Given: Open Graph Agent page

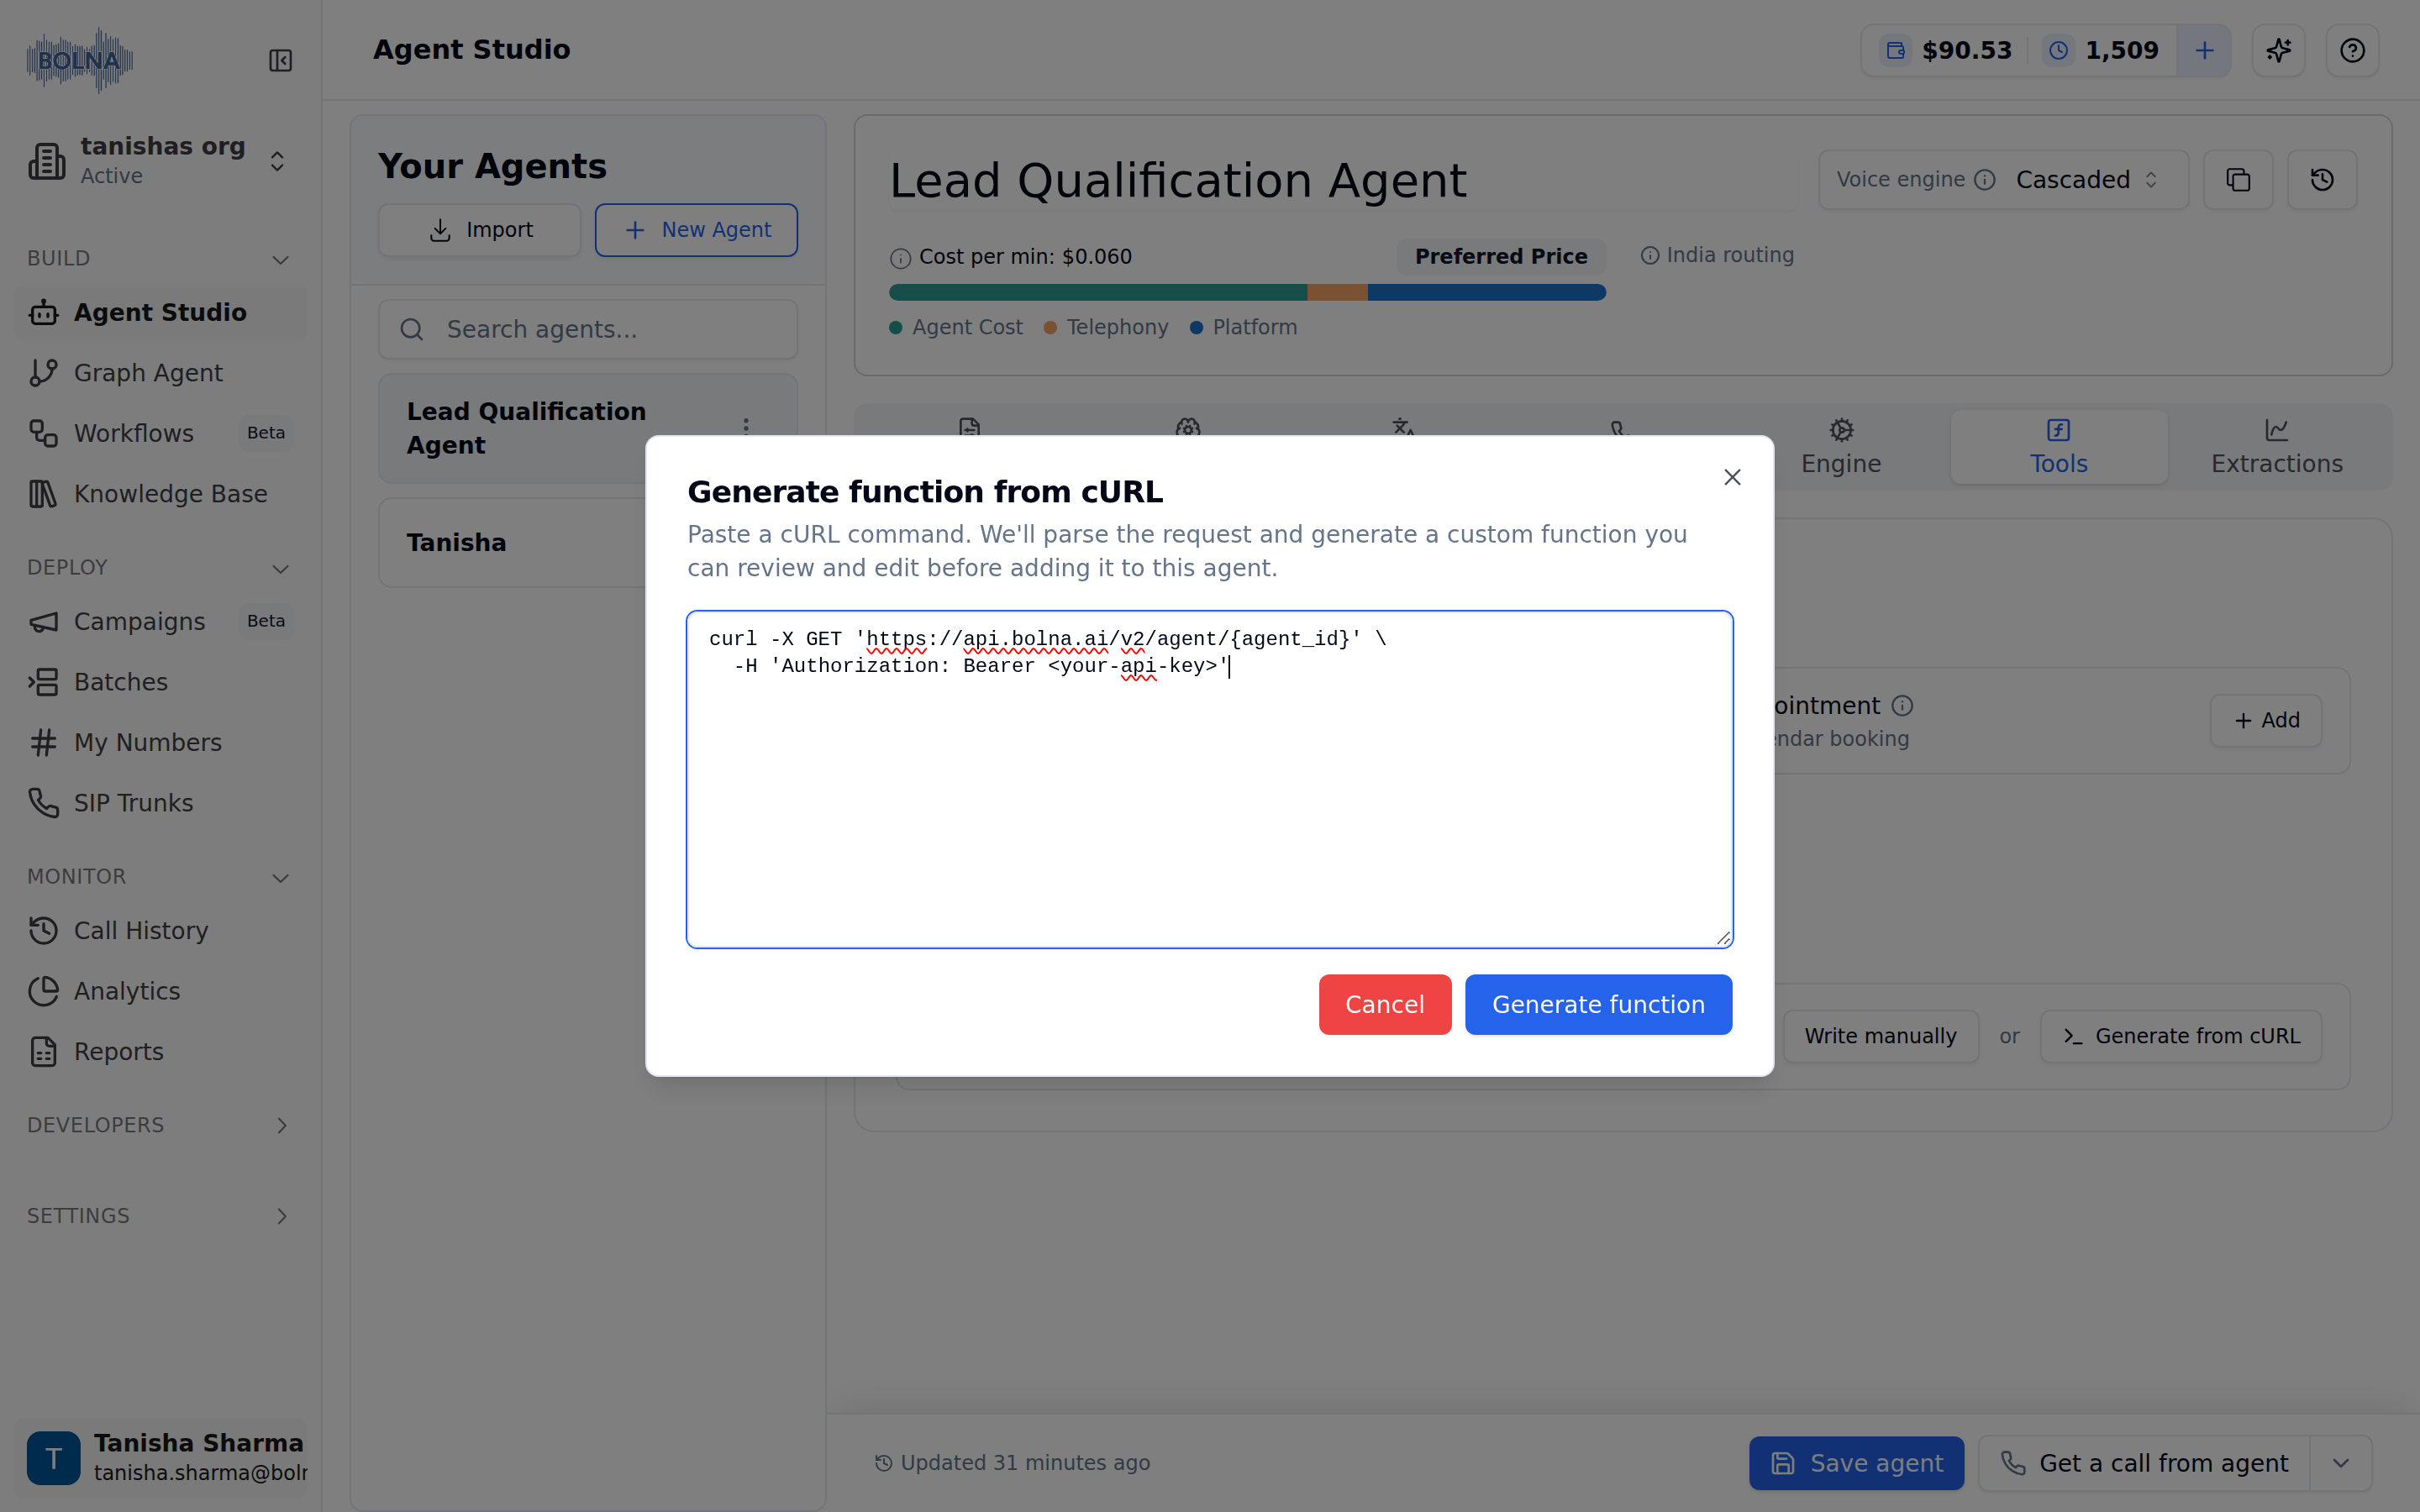Looking at the screenshot, I should [160, 373].
